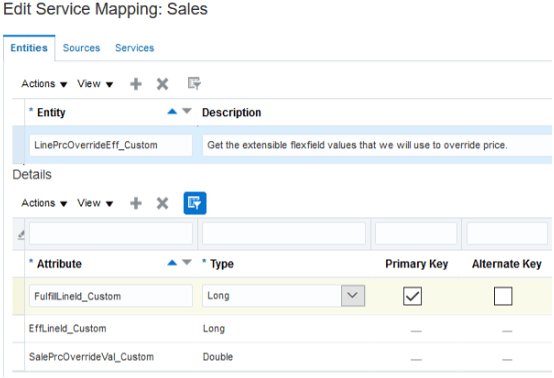The height and width of the screenshot is (378, 554).
Task: Click the Attribute filter box
Action: click(111, 233)
